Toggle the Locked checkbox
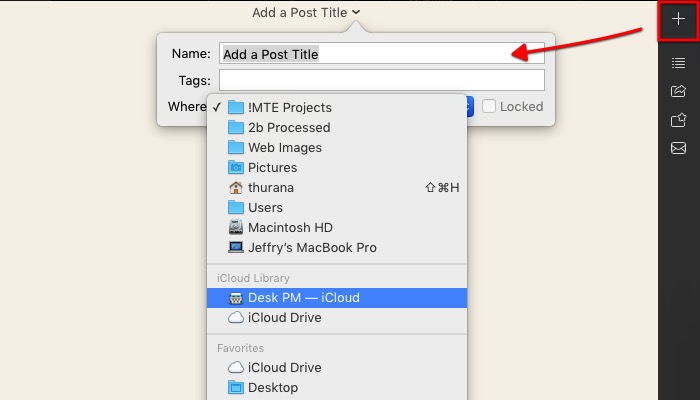700x400 pixels. coord(489,106)
